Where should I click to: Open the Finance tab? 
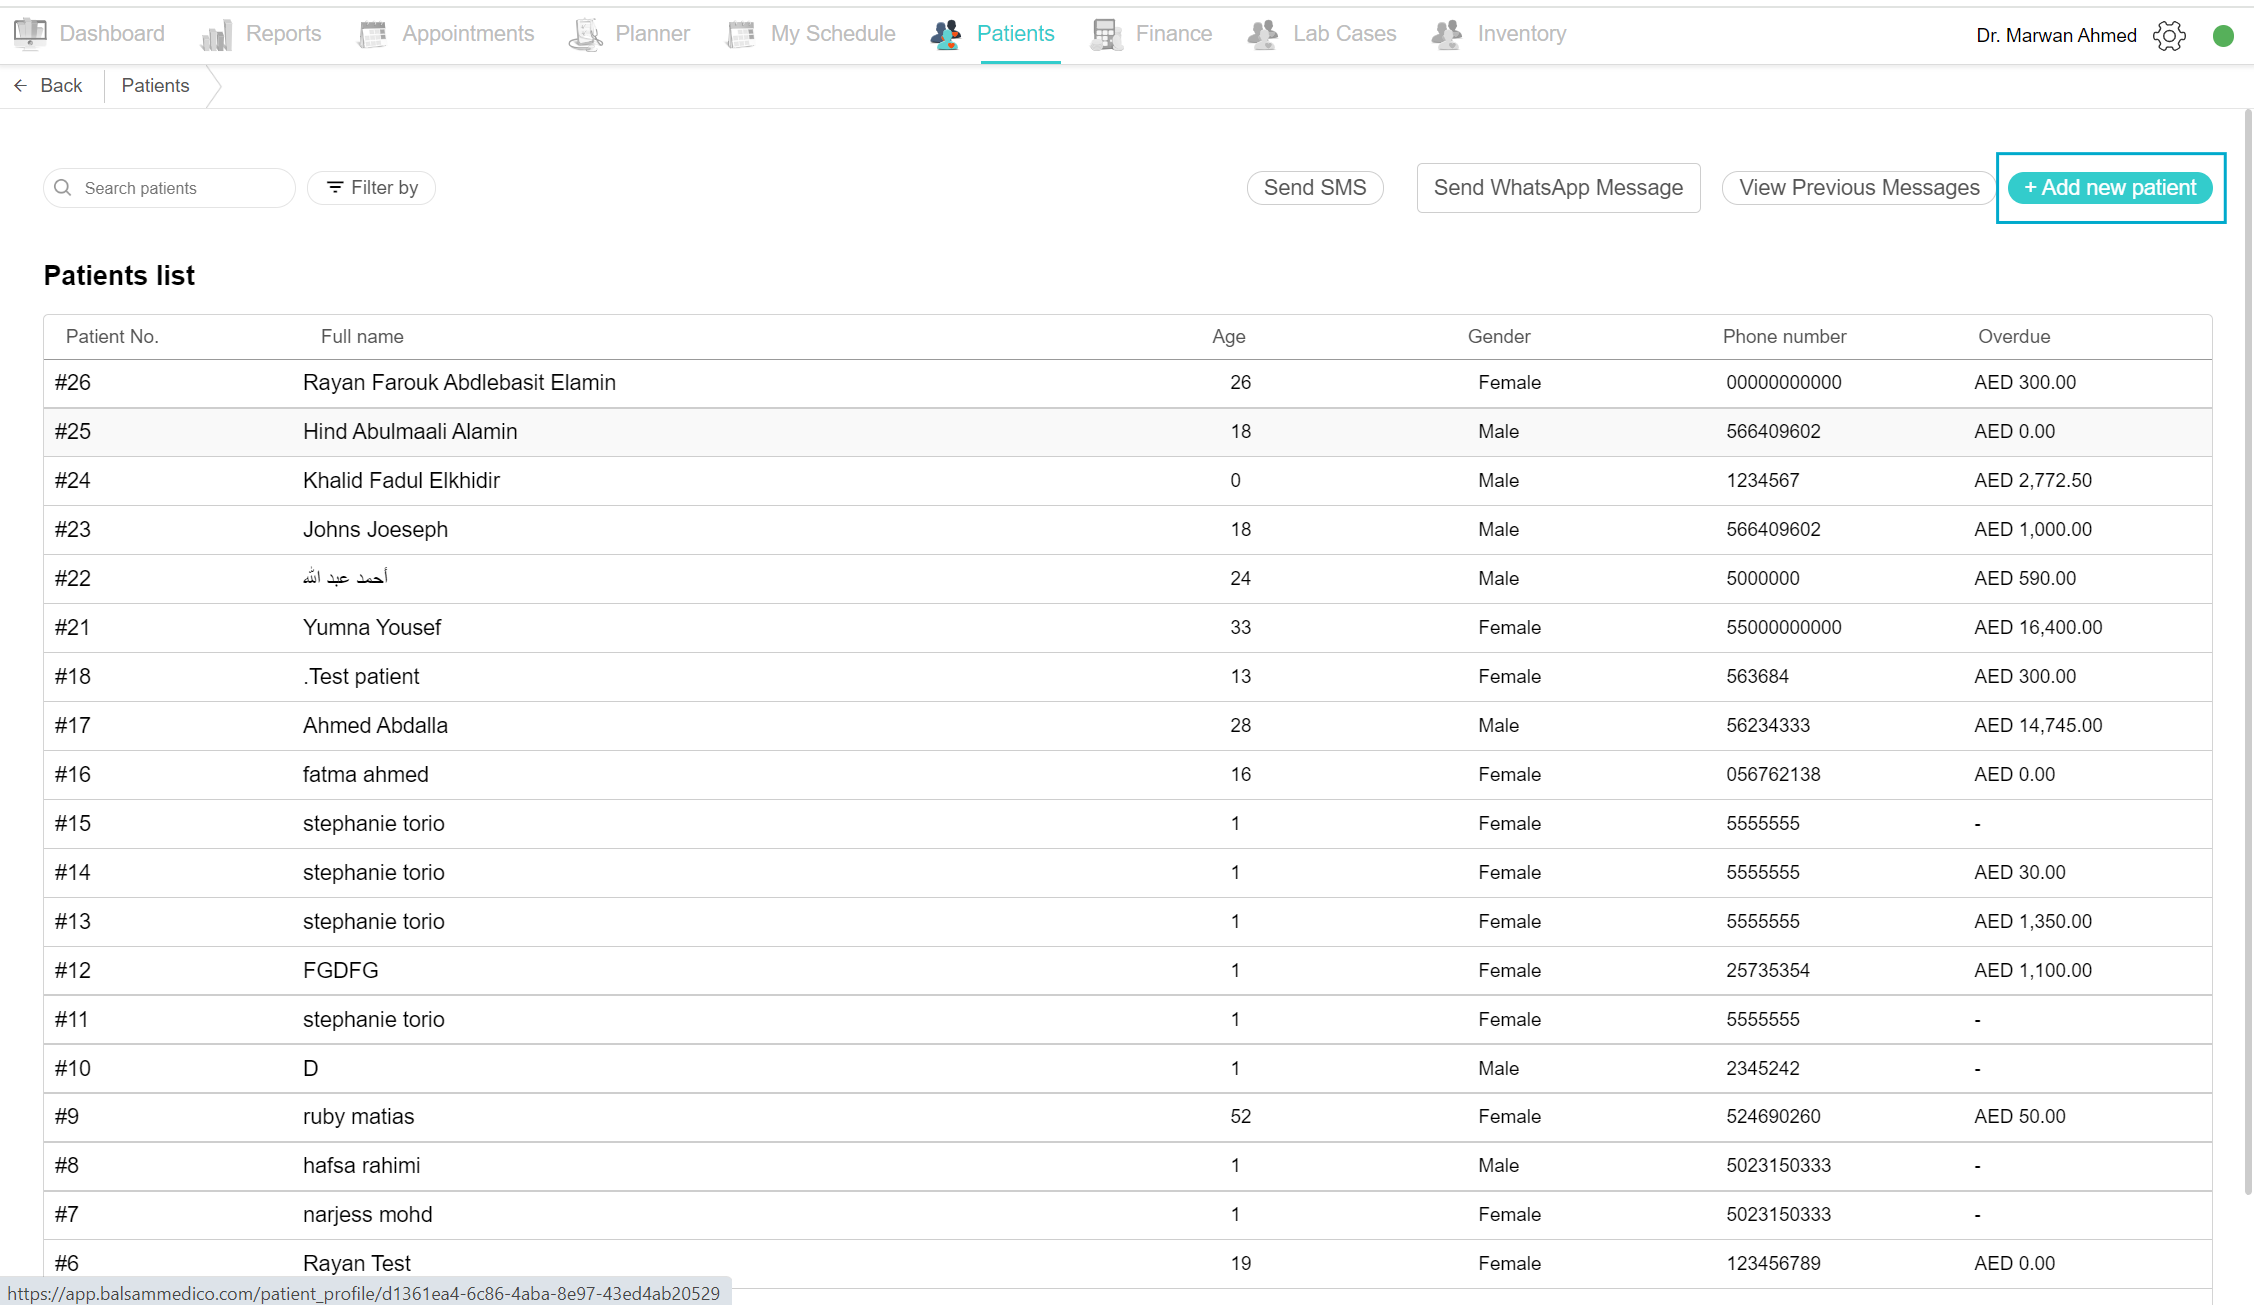pos(1174,34)
